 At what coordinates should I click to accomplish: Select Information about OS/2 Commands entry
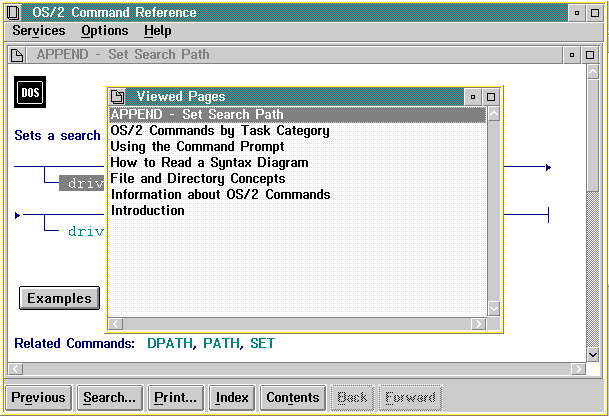(298, 194)
